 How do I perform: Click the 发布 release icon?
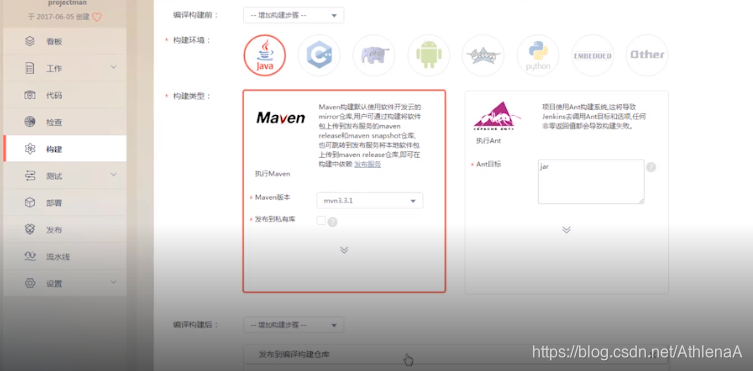[30, 229]
